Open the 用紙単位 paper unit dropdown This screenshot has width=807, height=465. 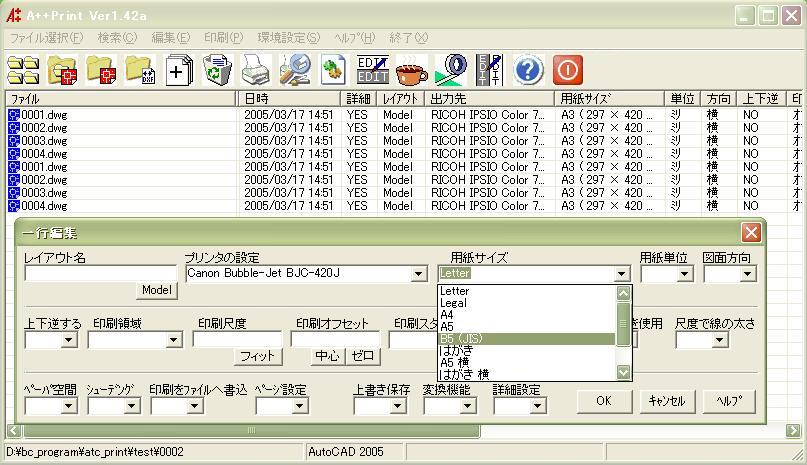click(x=683, y=274)
